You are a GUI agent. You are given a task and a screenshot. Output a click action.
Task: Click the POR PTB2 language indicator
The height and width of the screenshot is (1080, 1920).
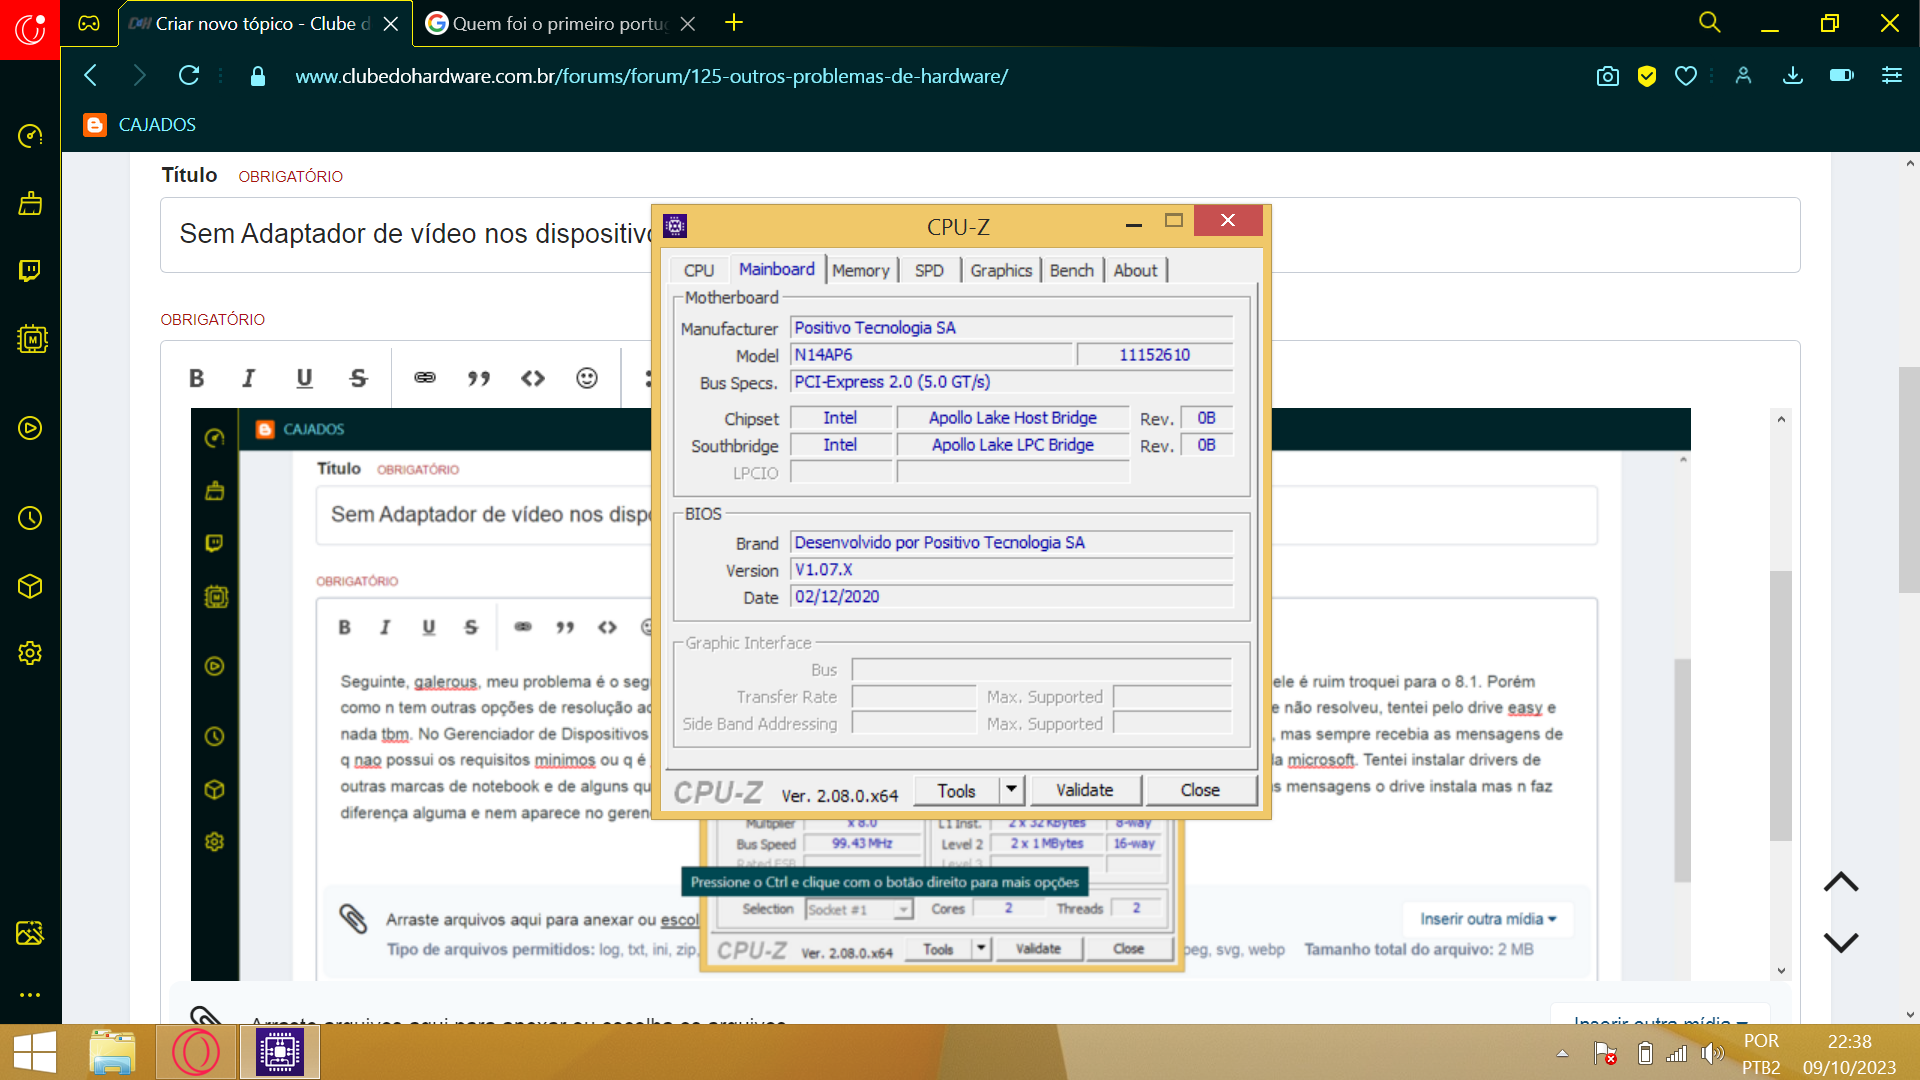[x=1761, y=1054]
